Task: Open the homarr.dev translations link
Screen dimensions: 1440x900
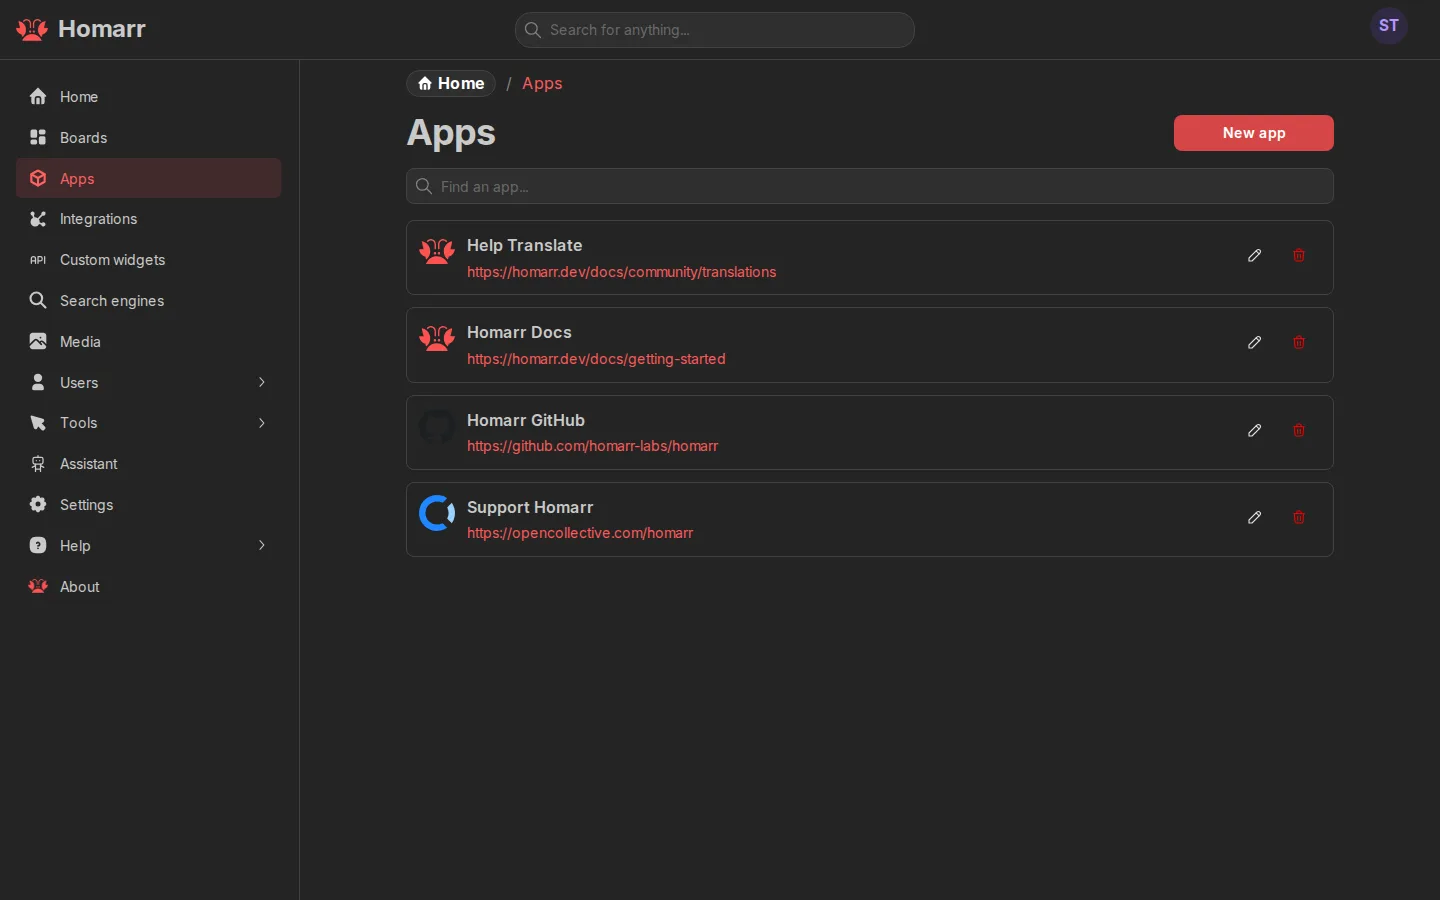Action: [621, 272]
